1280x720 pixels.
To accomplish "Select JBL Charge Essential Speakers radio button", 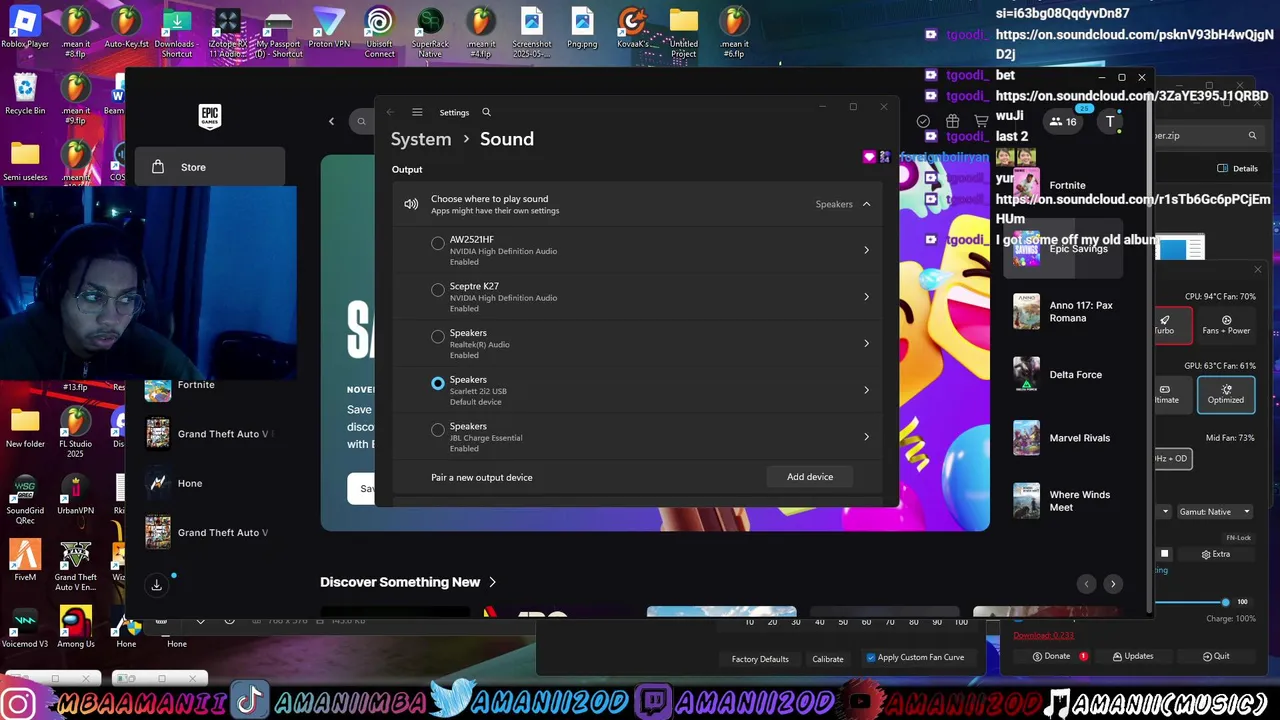I will pyautogui.click(x=438, y=430).
